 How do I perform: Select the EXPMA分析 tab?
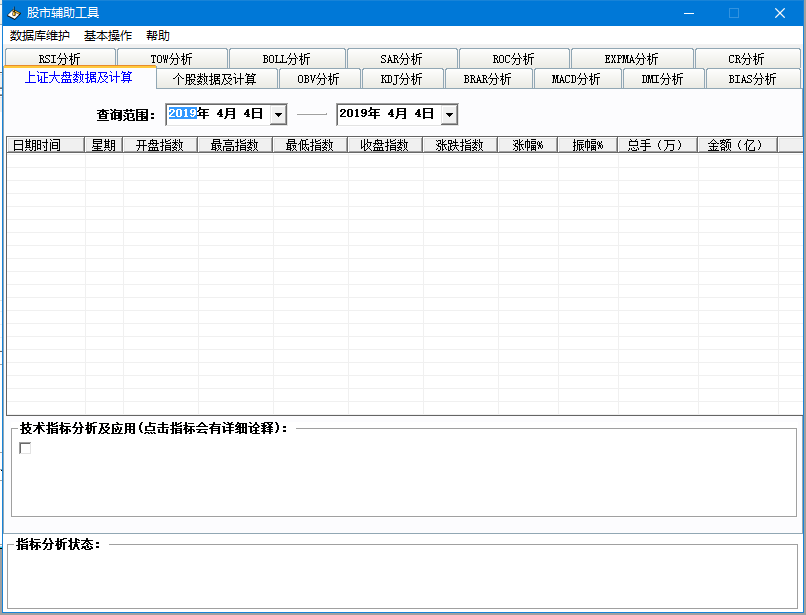pos(631,59)
